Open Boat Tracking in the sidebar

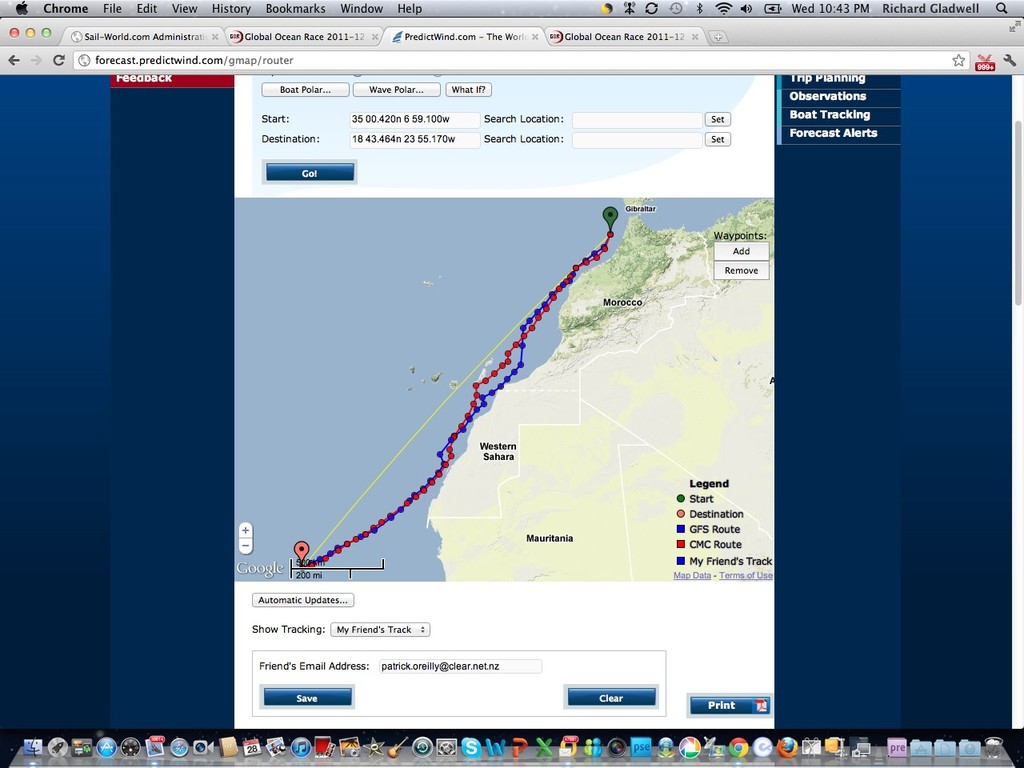[829, 114]
